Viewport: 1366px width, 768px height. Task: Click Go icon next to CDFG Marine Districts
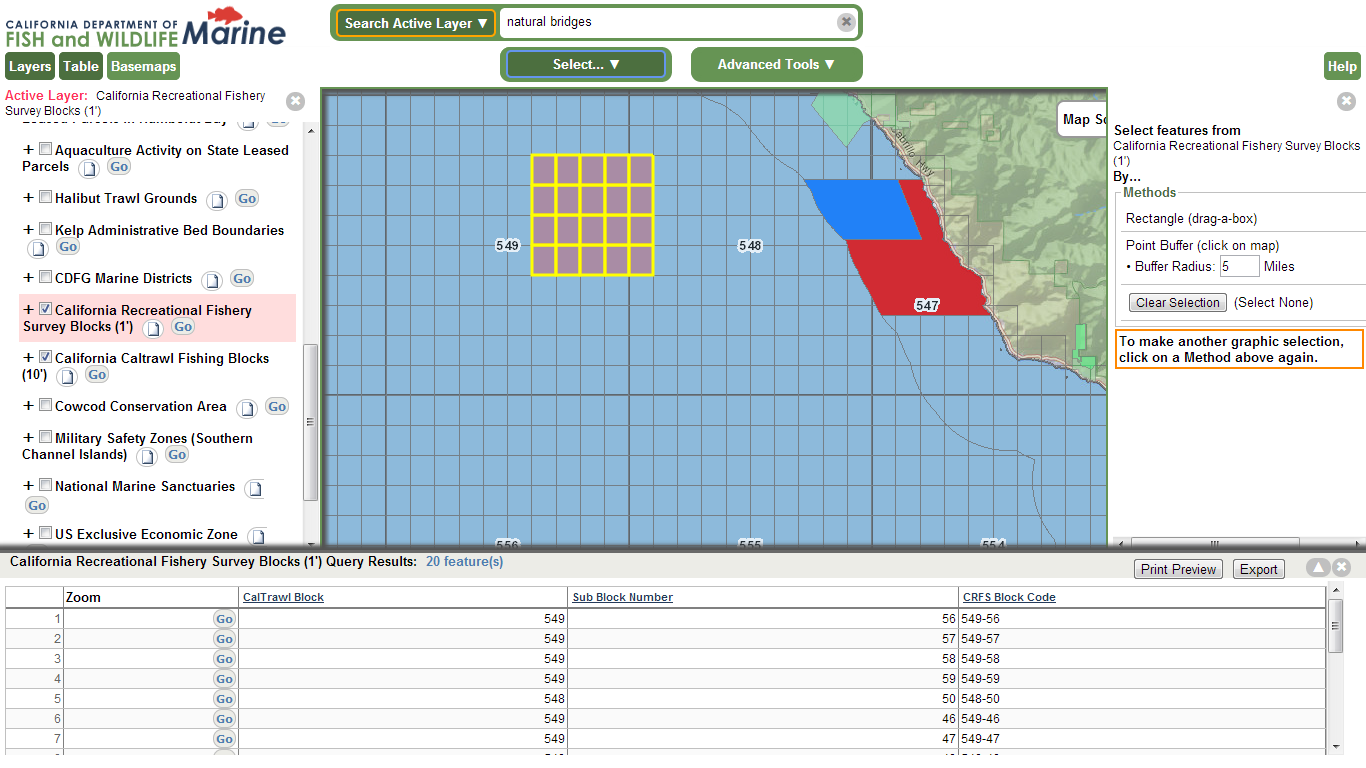tap(242, 279)
